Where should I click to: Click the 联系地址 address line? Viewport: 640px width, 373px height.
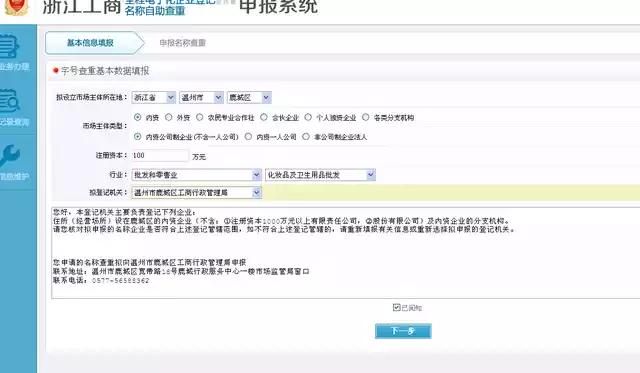click(x=181, y=271)
